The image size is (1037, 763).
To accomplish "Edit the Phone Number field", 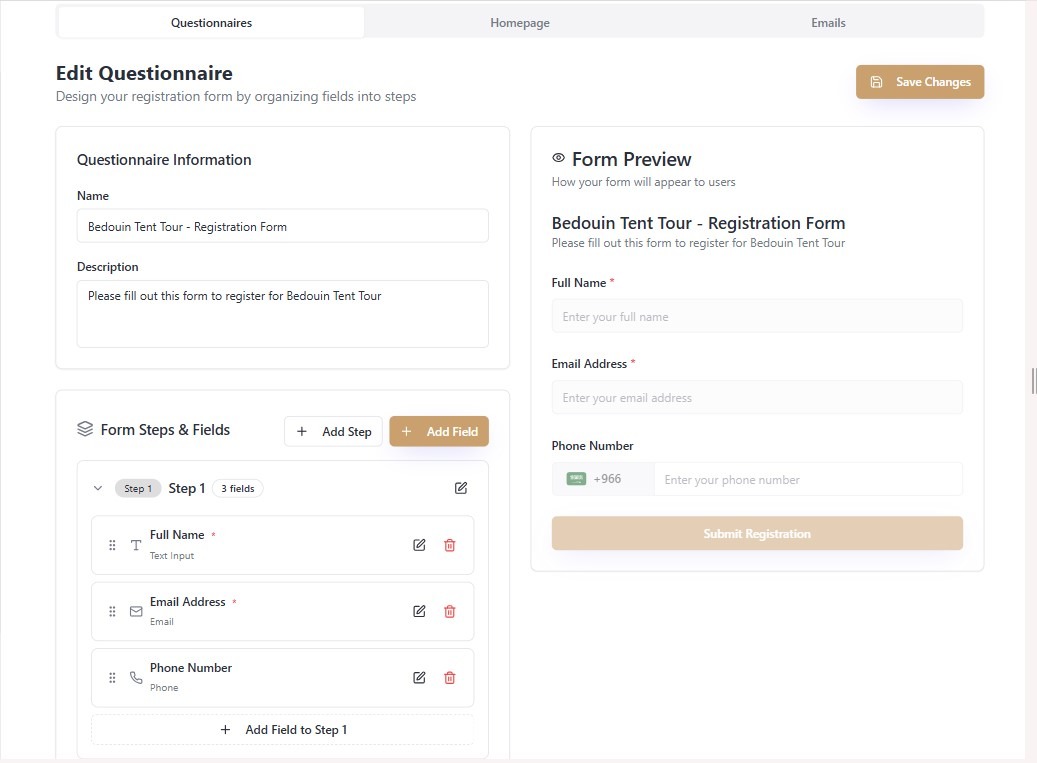I will [419, 677].
